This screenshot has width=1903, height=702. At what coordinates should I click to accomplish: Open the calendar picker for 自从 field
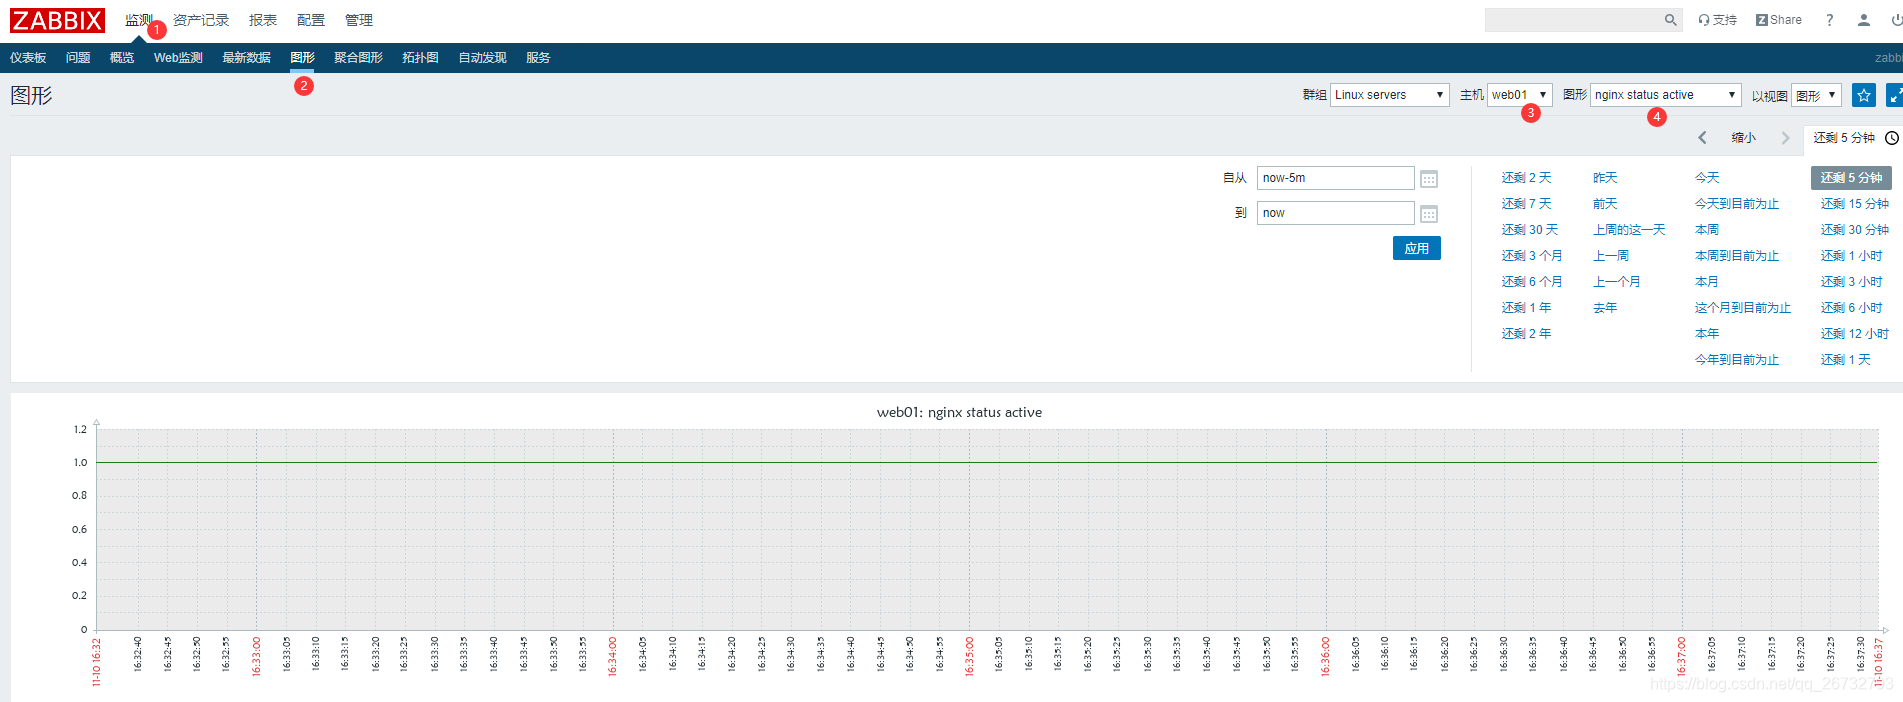pos(1429,179)
